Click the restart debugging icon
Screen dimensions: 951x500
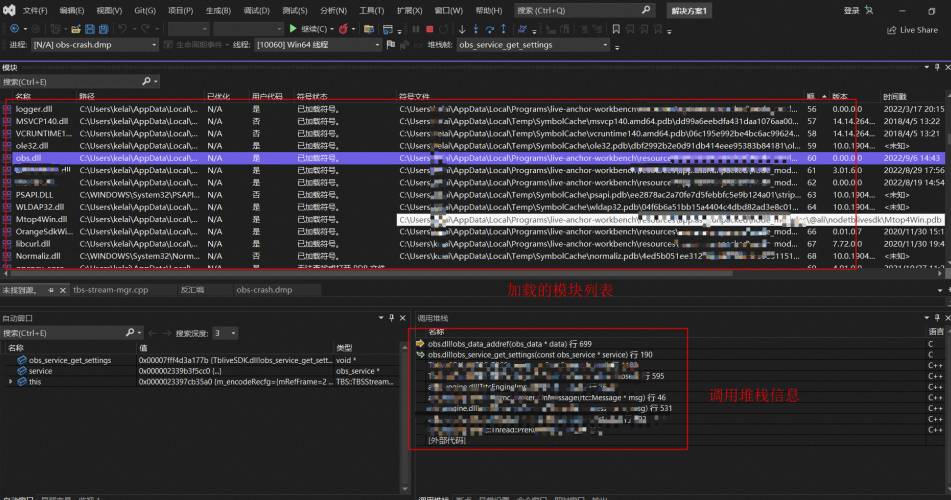(x=444, y=29)
